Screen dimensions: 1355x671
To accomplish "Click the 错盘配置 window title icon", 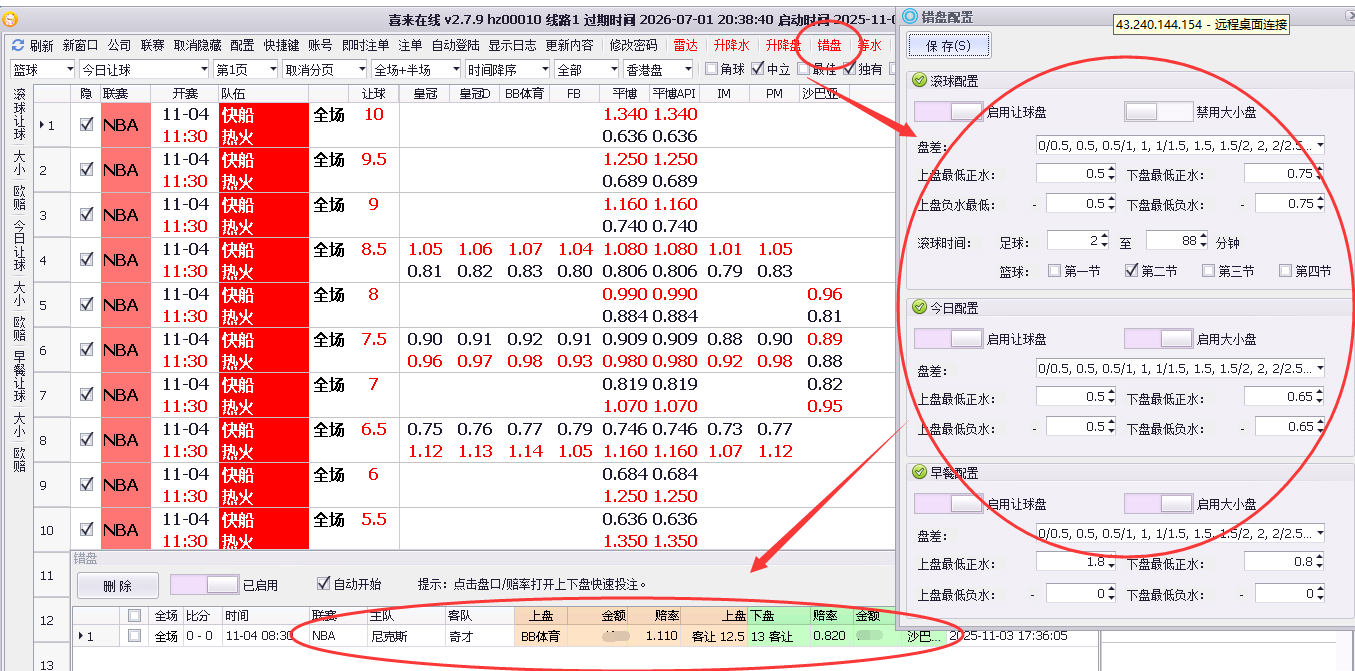I will pyautogui.click(x=909, y=16).
